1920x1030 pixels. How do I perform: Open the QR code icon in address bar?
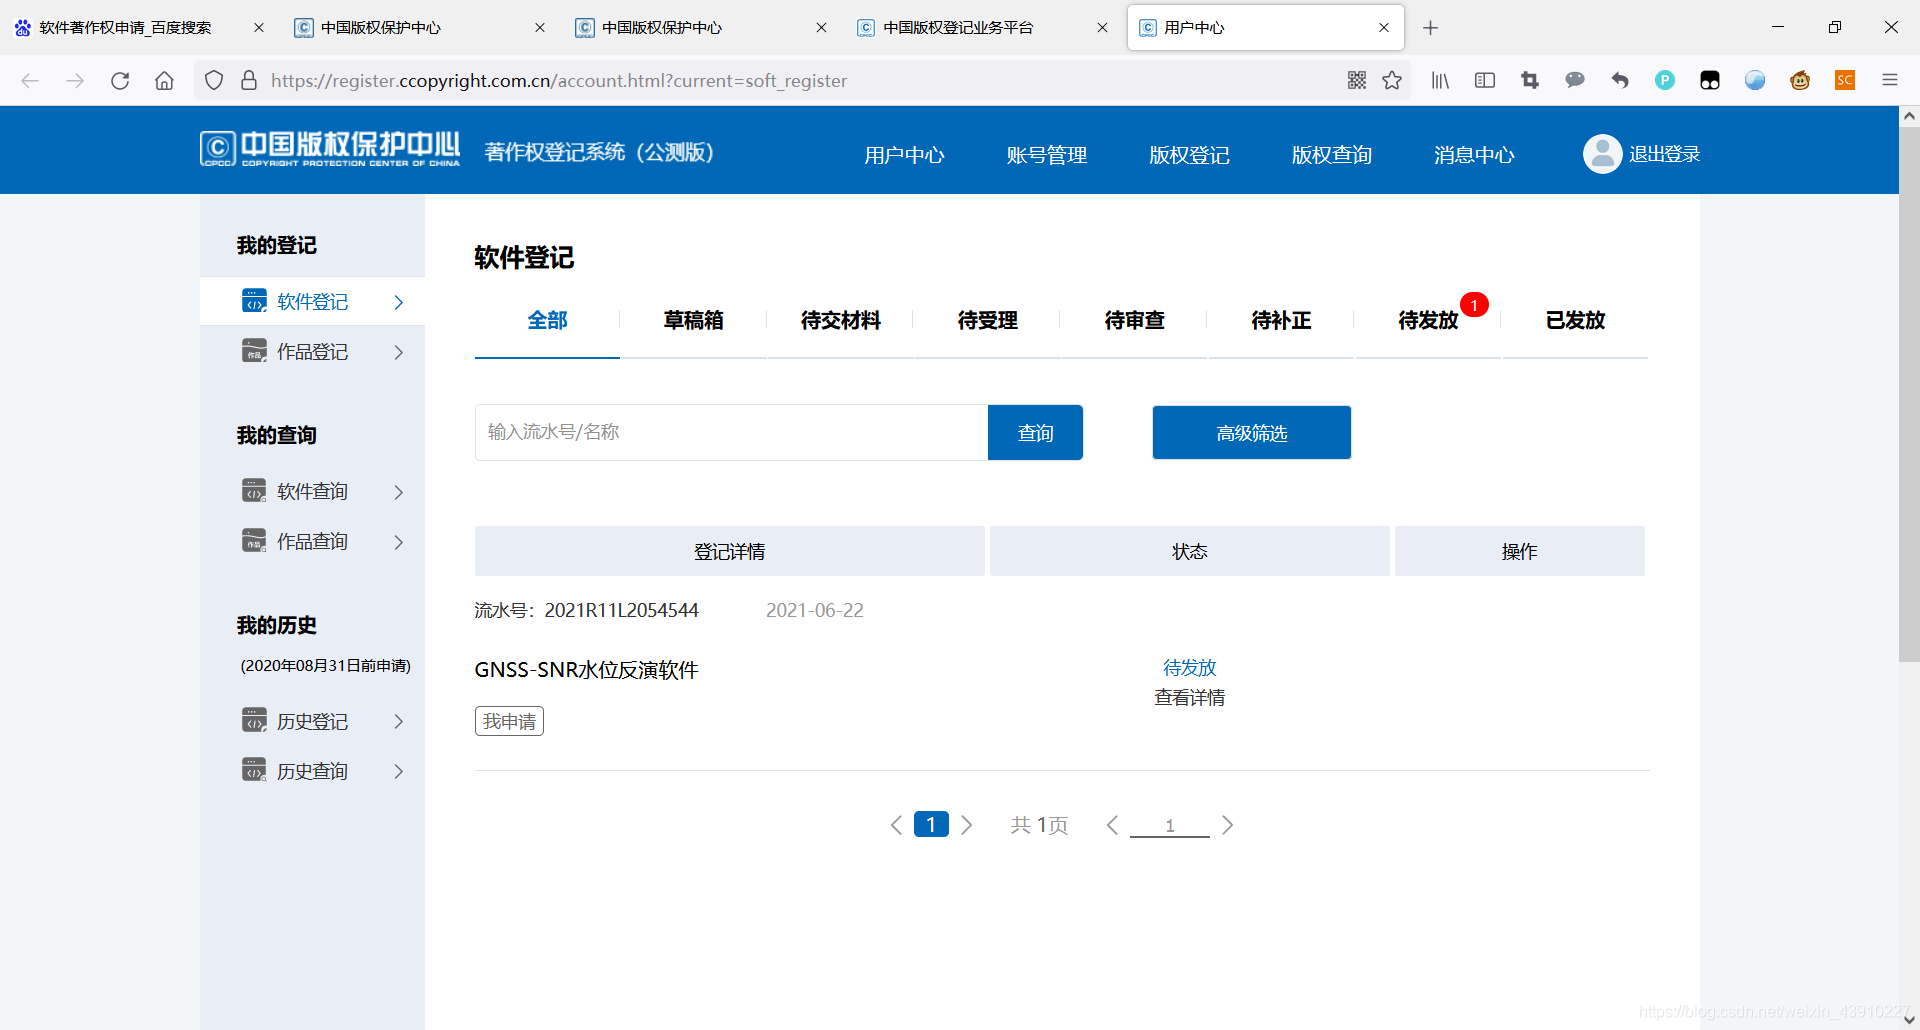point(1357,81)
